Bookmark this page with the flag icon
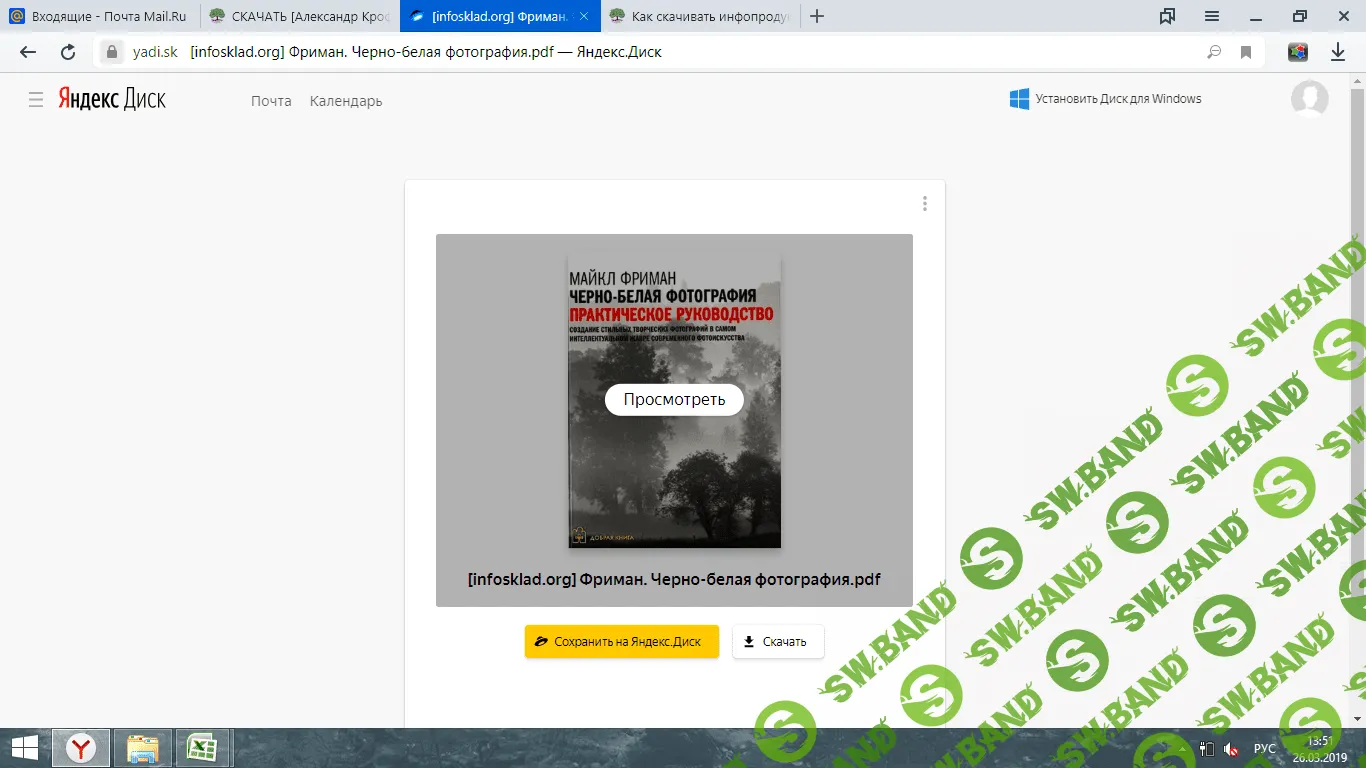1366x768 pixels. [x=1246, y=52]
